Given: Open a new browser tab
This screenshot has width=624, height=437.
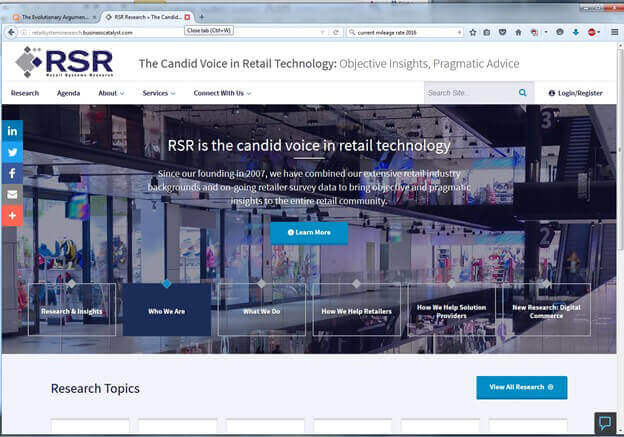Looking at the screenshot, I should 201,17.
